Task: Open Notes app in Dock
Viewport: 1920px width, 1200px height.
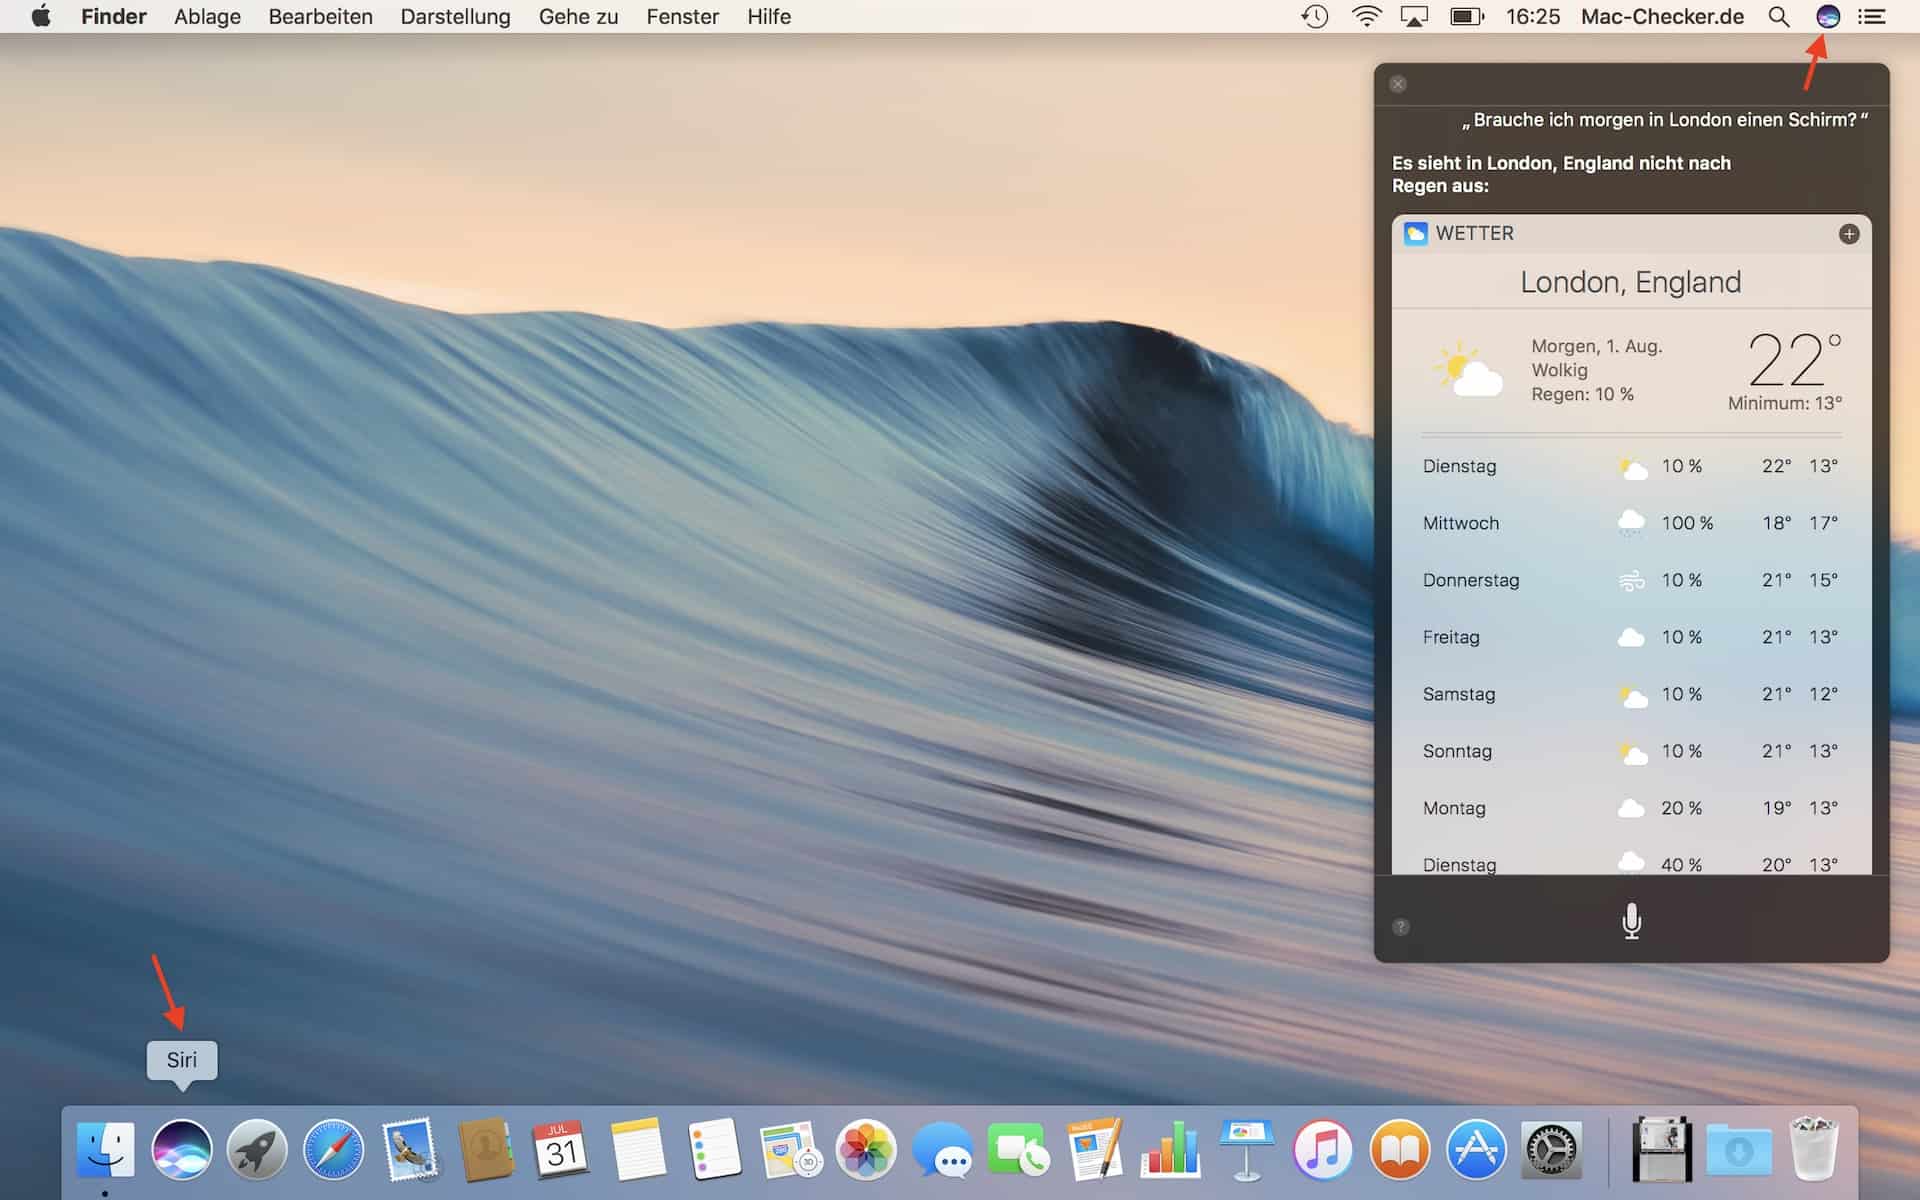Action: 638,1149
